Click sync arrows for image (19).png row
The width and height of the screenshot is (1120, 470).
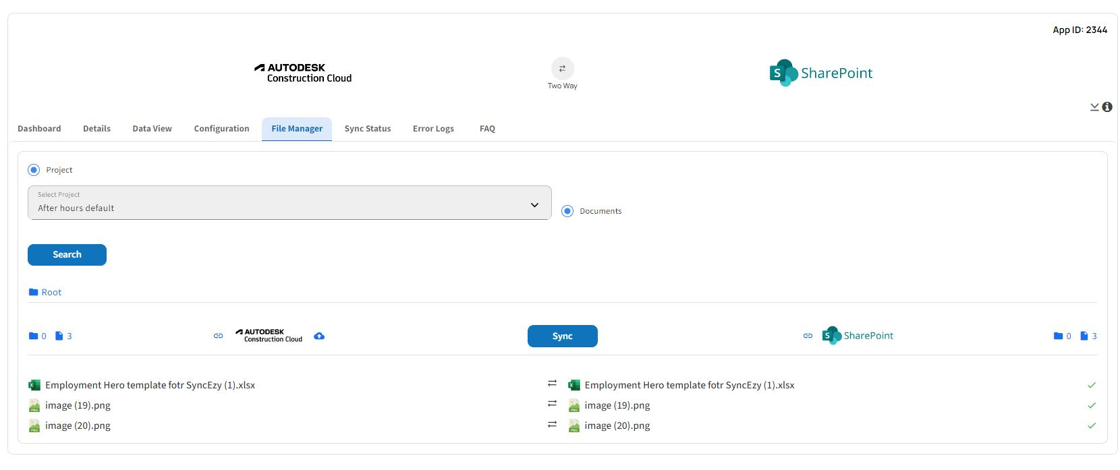(552, 404)
